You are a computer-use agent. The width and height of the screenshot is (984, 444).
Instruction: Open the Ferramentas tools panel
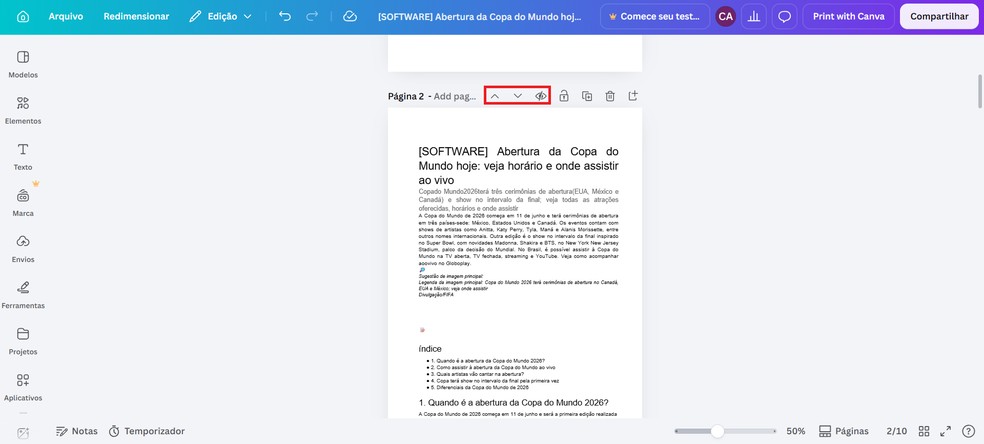tap(23, 295)
